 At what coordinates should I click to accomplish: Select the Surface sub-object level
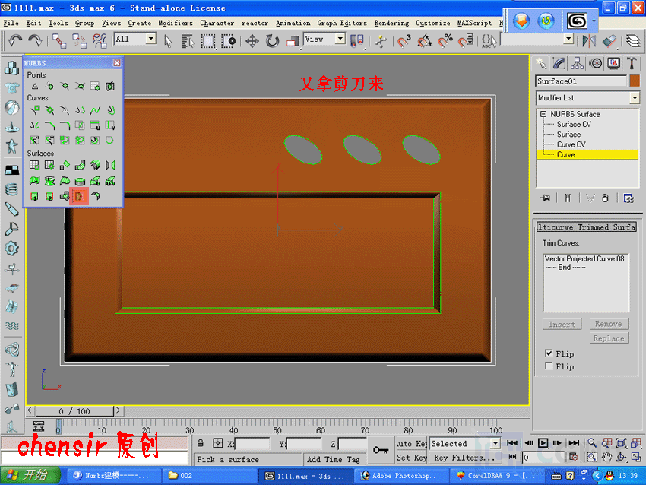click(569, 134)
